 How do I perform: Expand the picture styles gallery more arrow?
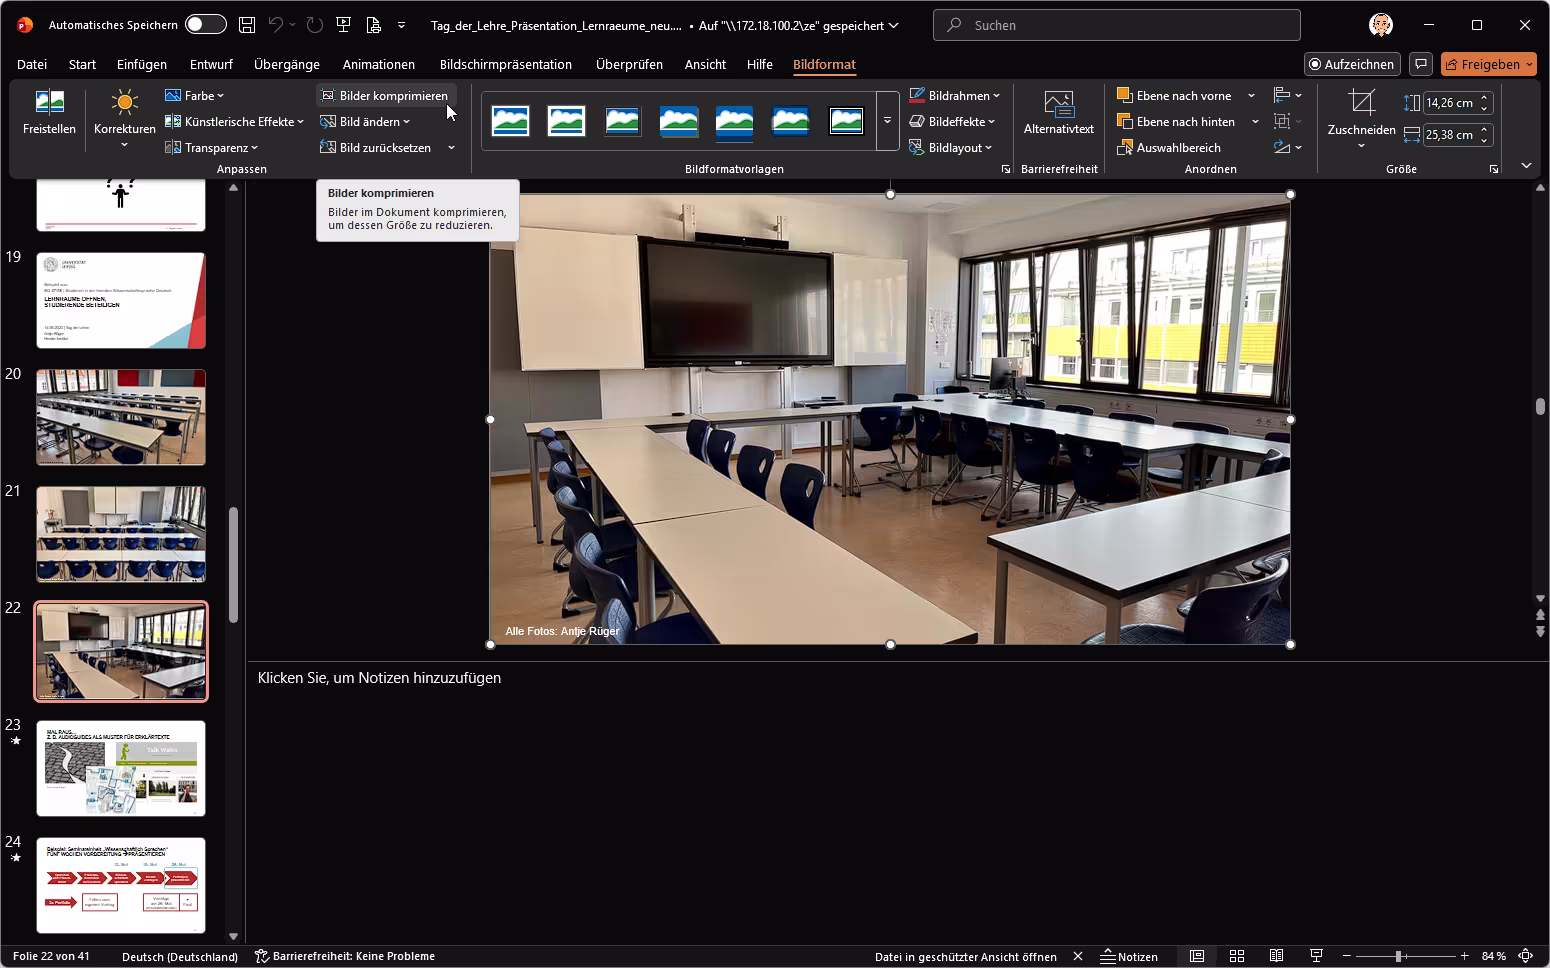pyautogui.click(x=887, y=121)
